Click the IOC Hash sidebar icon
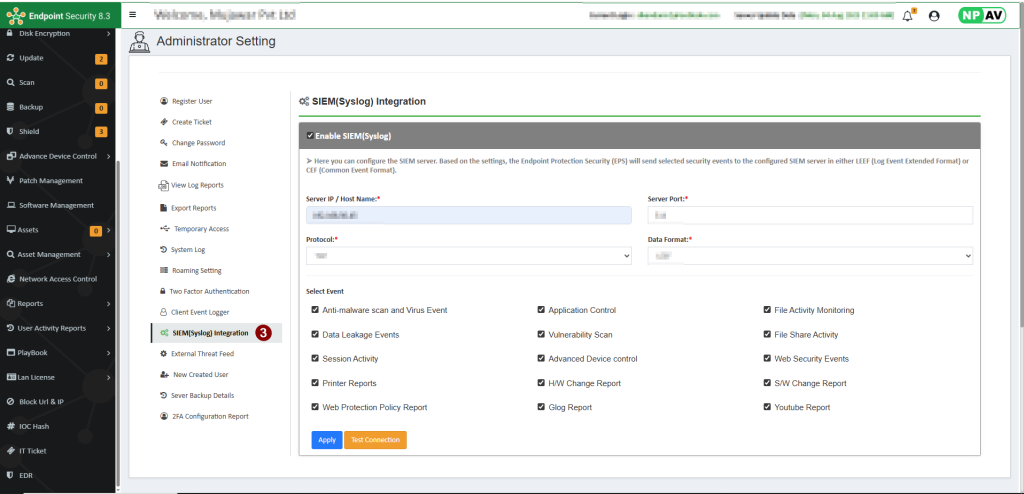 10,426
